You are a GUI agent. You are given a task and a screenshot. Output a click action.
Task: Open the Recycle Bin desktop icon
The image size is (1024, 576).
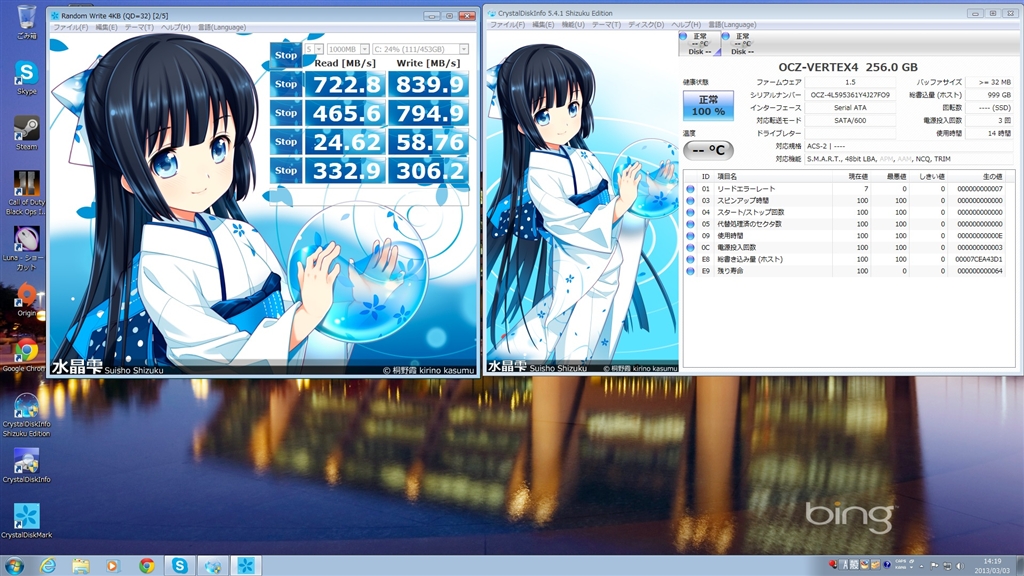click(27, 22)
